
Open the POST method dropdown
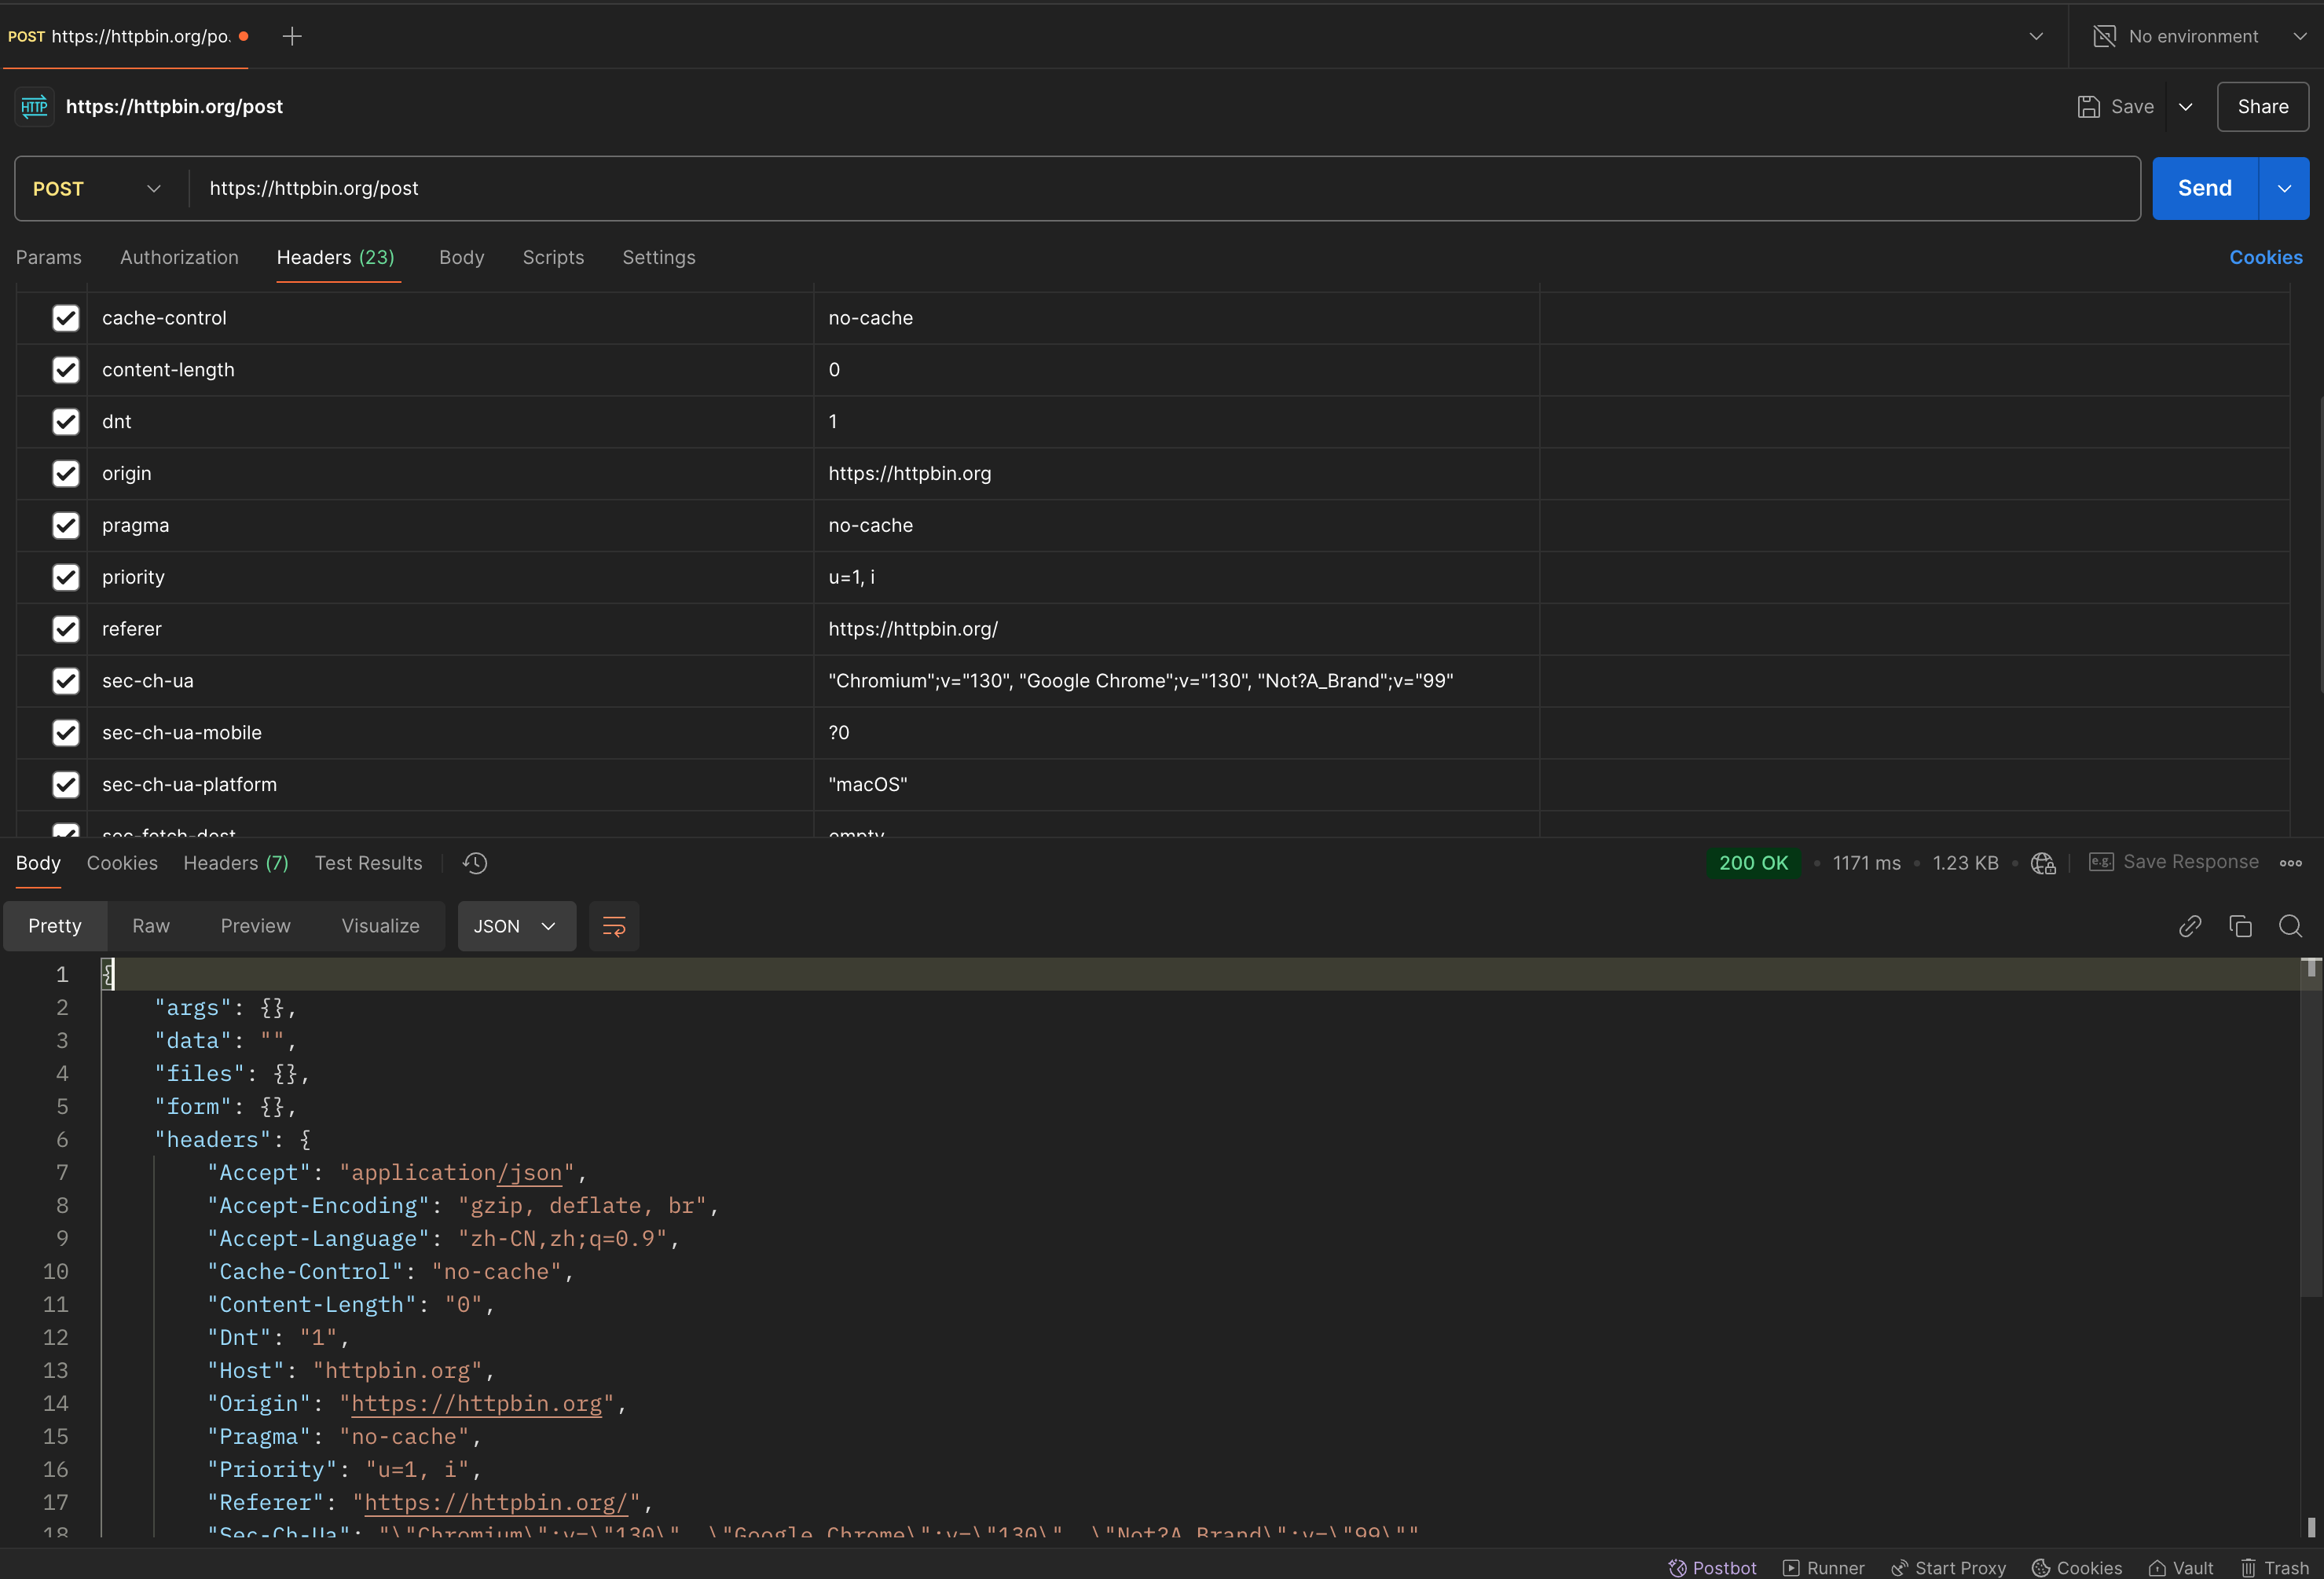(98, 189)
